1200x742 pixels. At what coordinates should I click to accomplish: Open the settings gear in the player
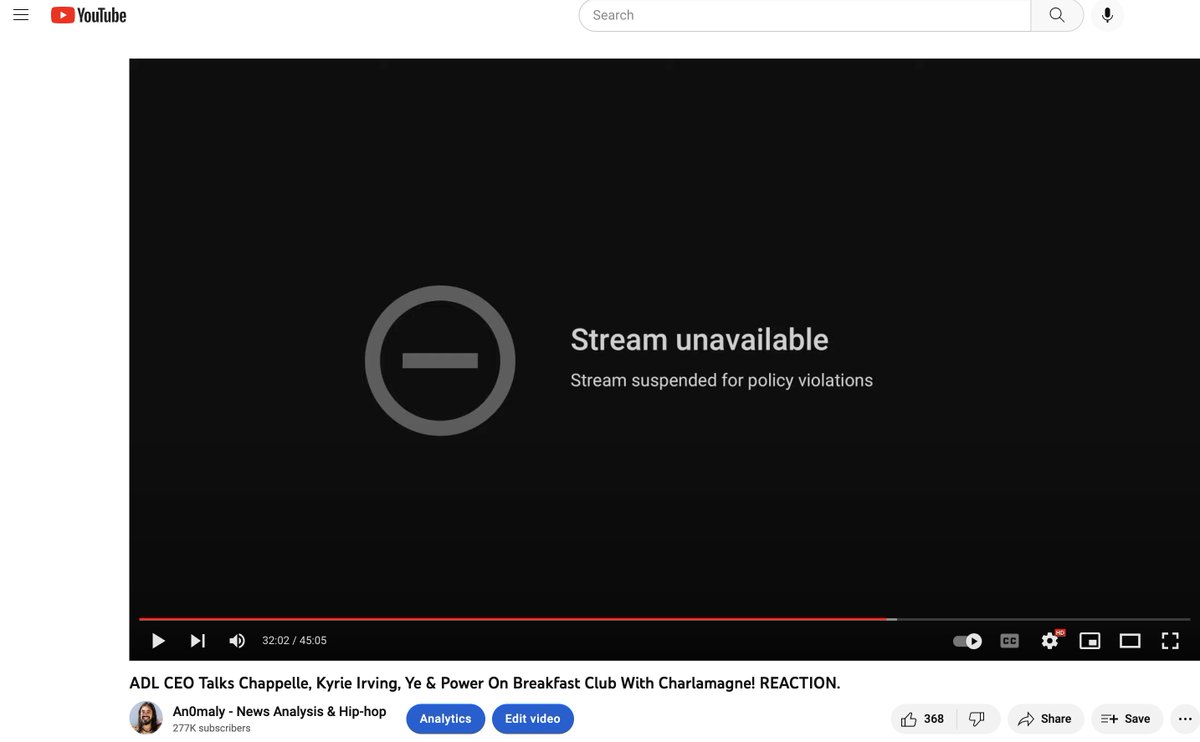point(1050,640)
